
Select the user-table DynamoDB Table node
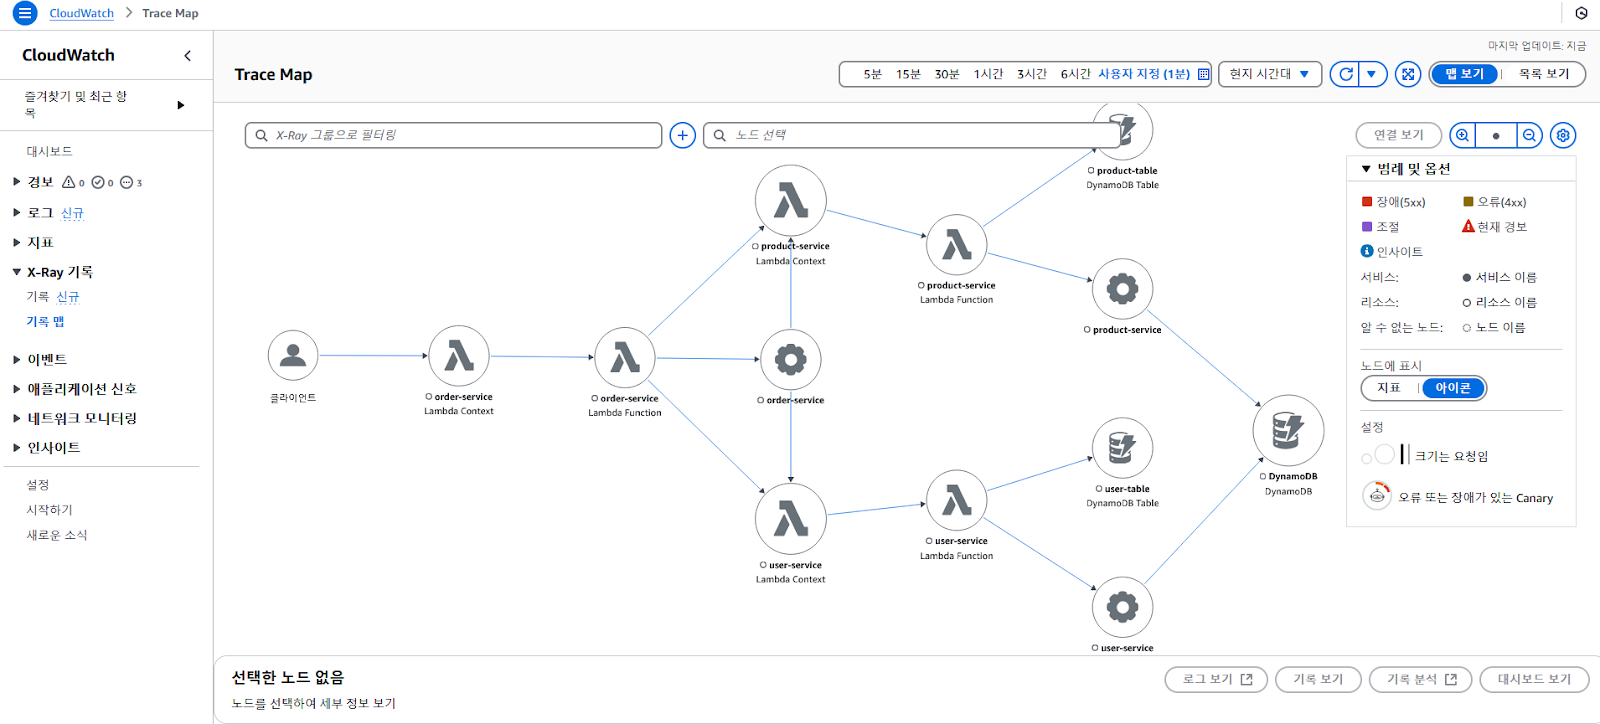coord(1123,448)
